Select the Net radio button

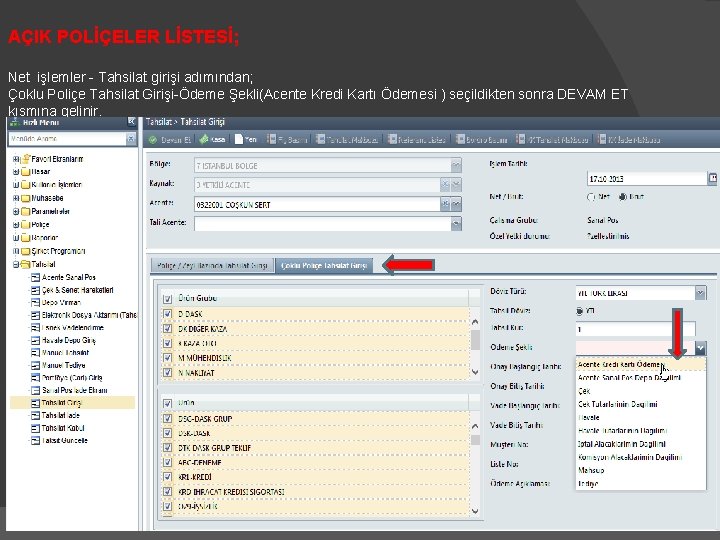(x=591, y=197)
